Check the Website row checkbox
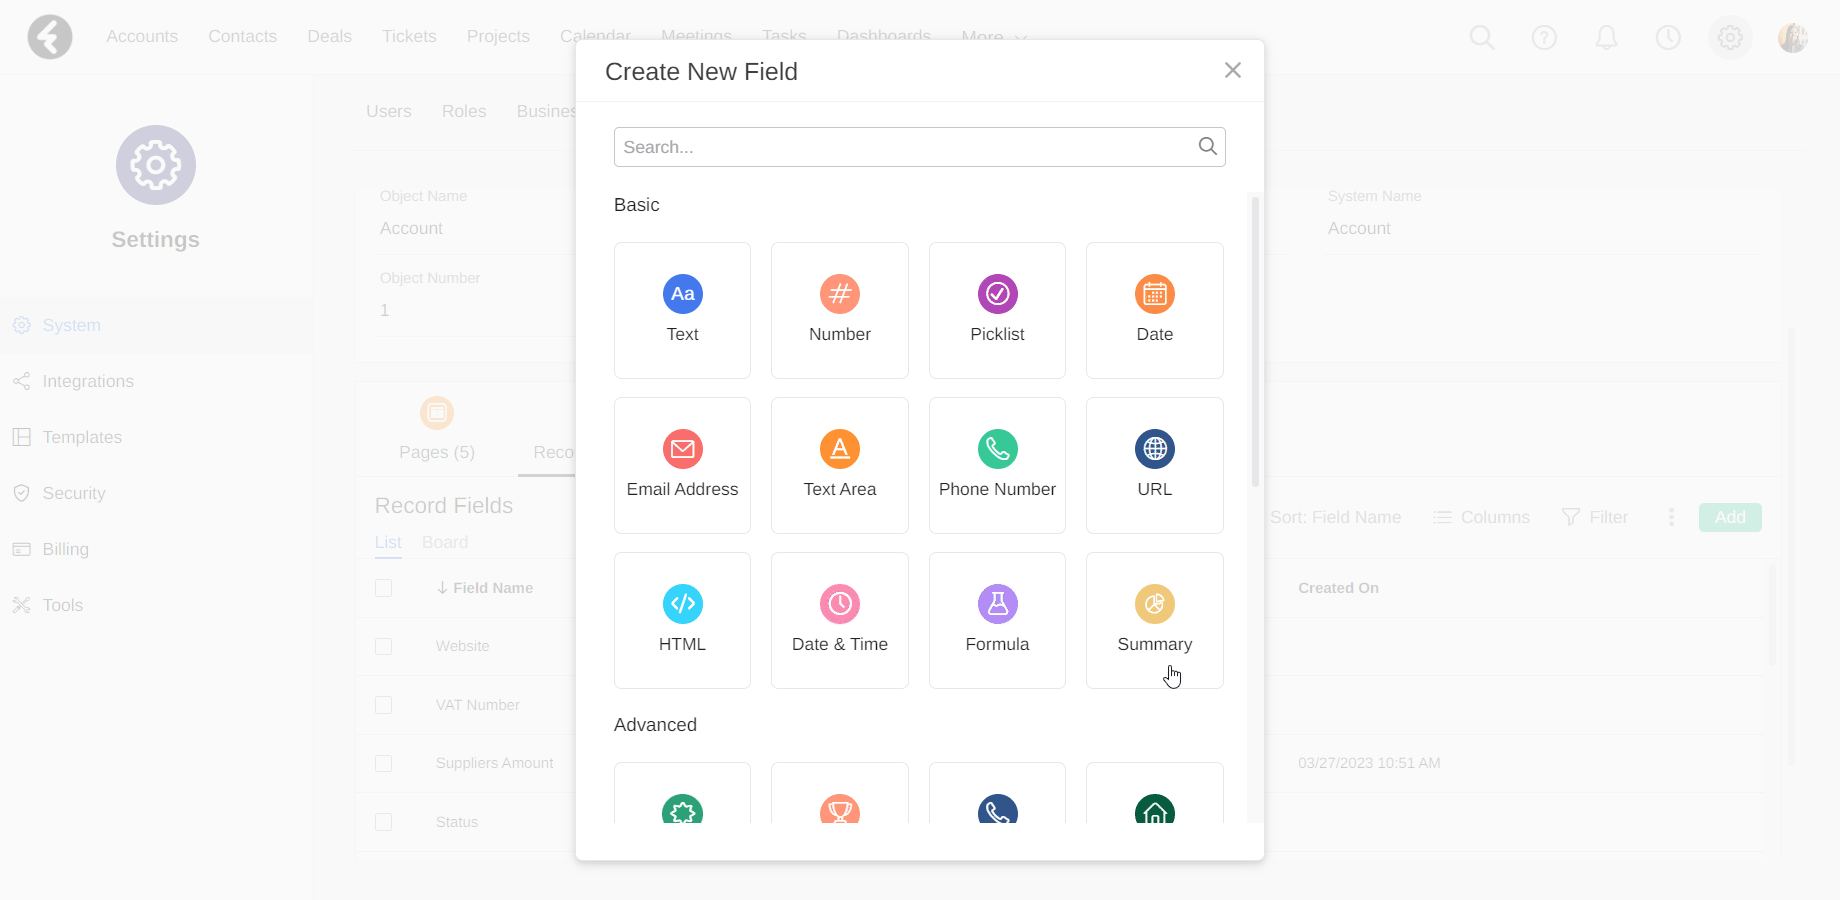The width and height of the screenshot is (1840, 900). click(x=383, y=646)
